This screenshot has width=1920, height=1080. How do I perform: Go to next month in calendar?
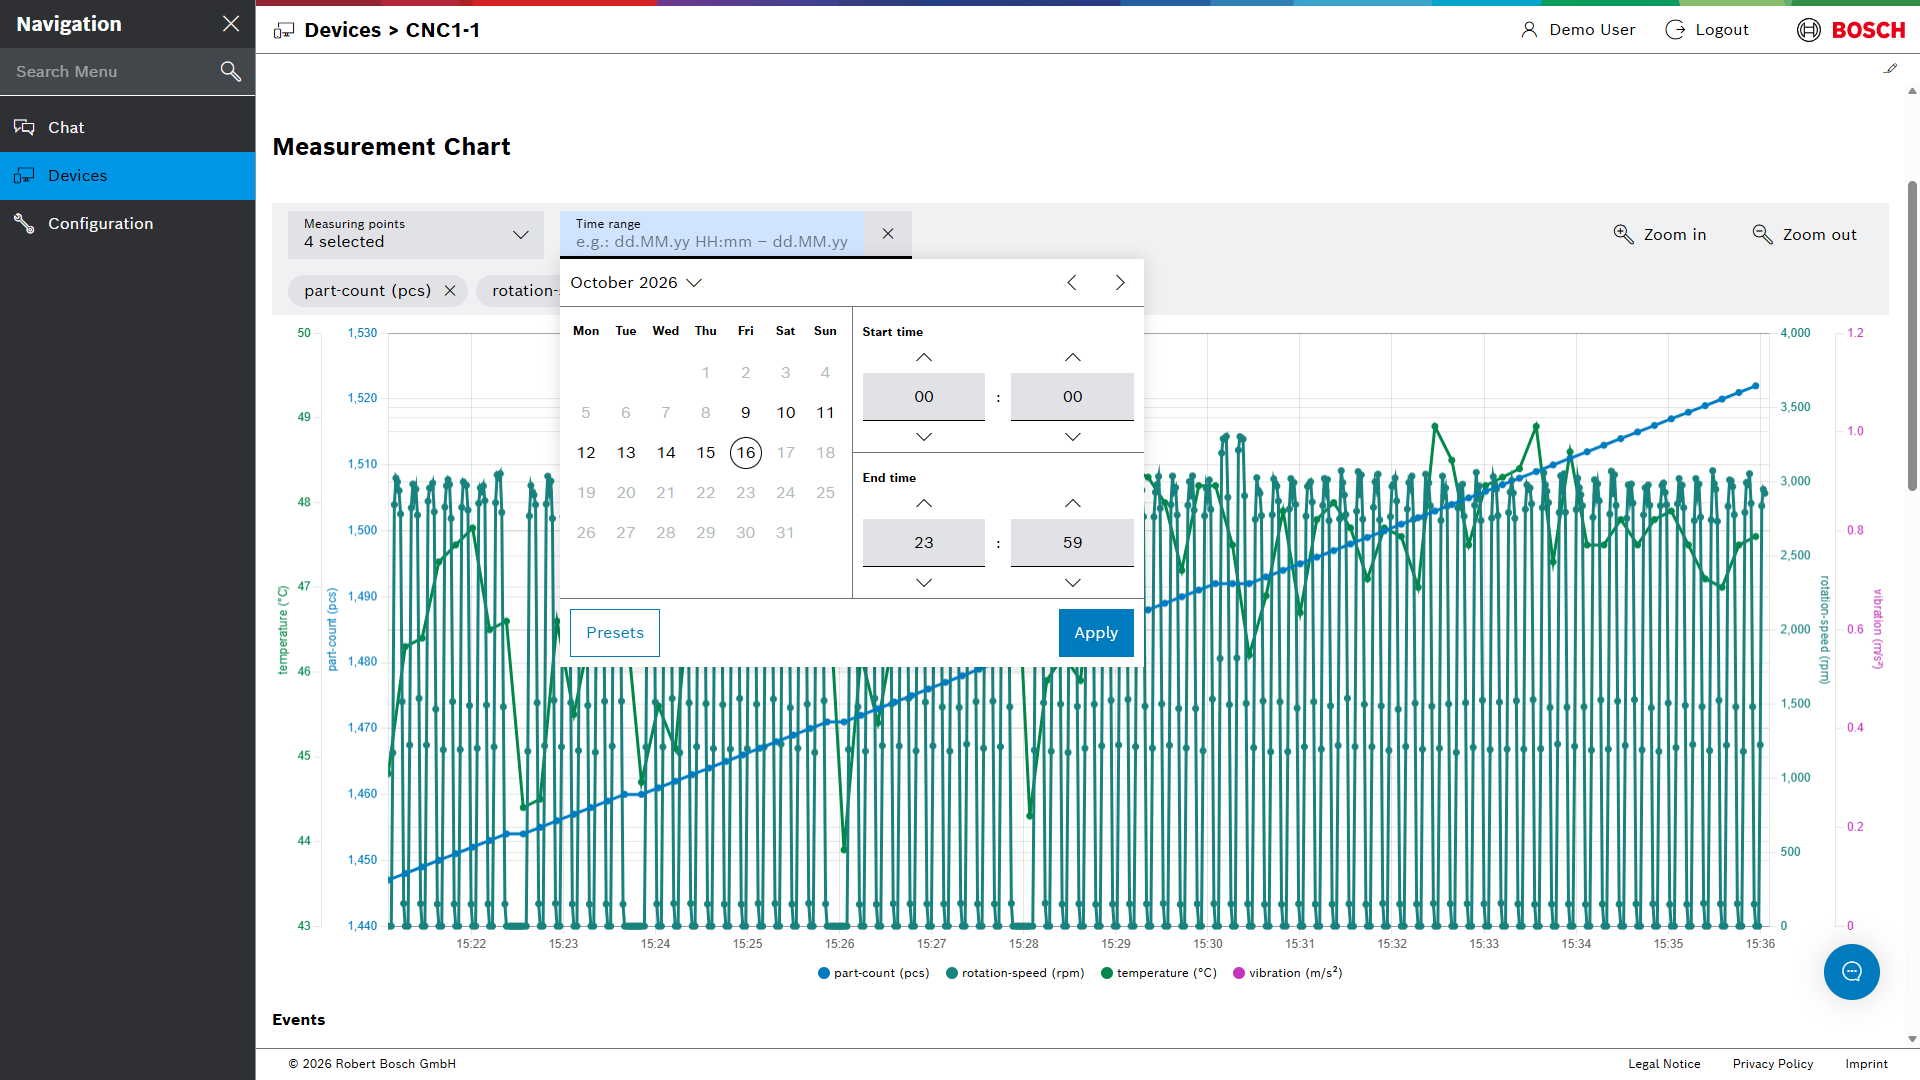point(1120,283)
